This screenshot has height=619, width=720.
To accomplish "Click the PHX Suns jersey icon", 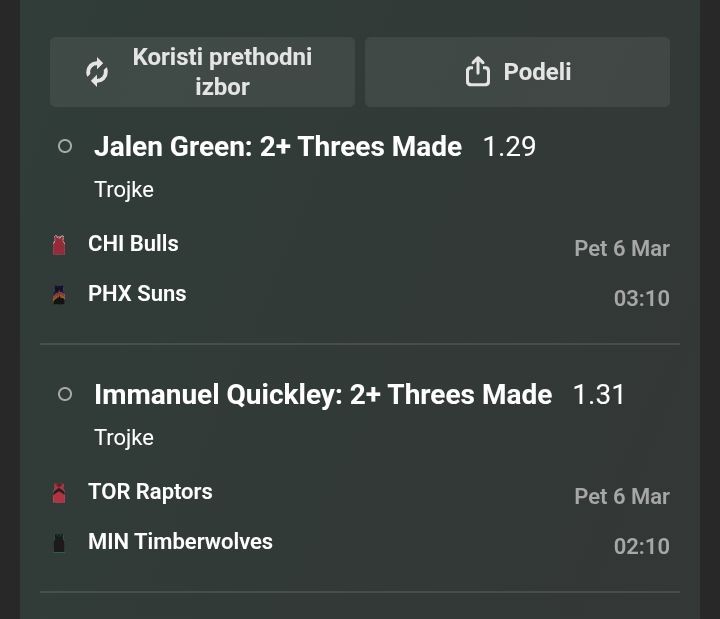I will (59, 295).
